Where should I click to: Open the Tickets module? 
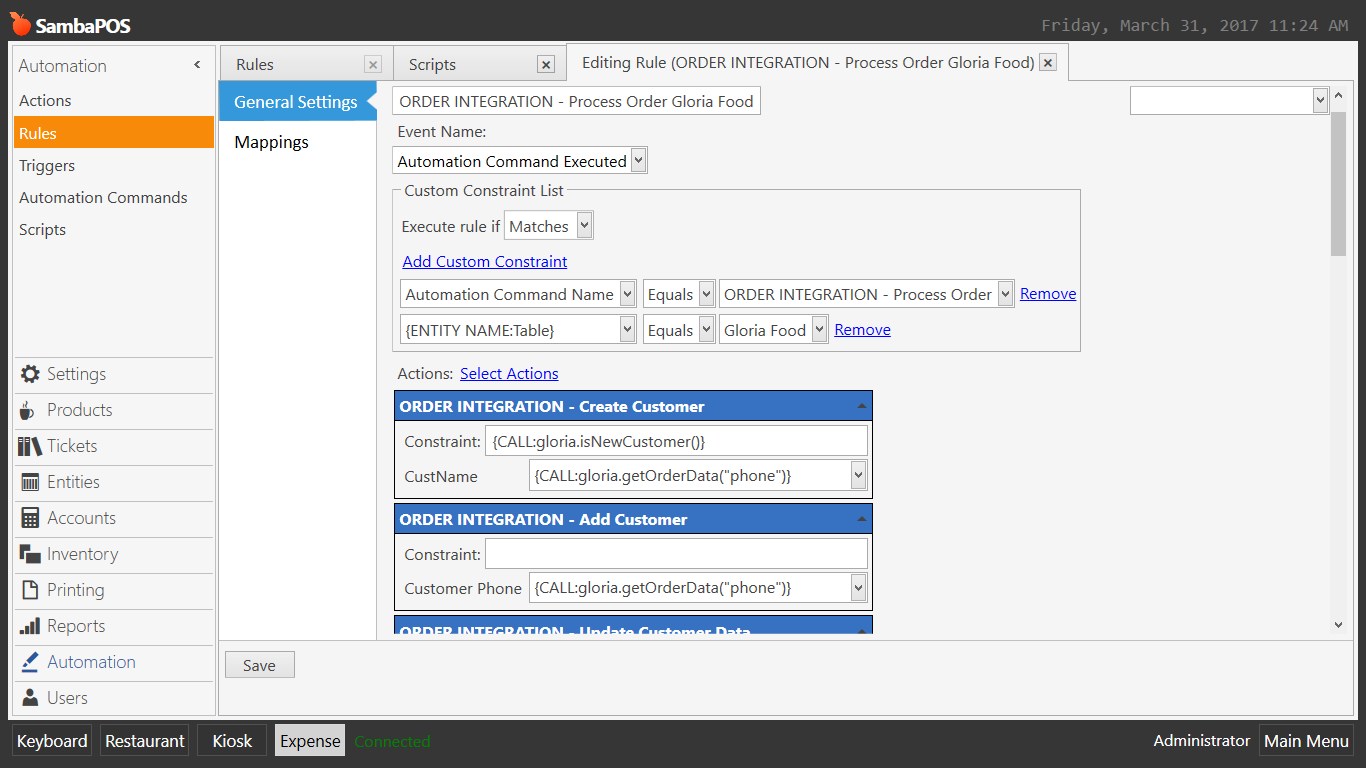(70, 447)
